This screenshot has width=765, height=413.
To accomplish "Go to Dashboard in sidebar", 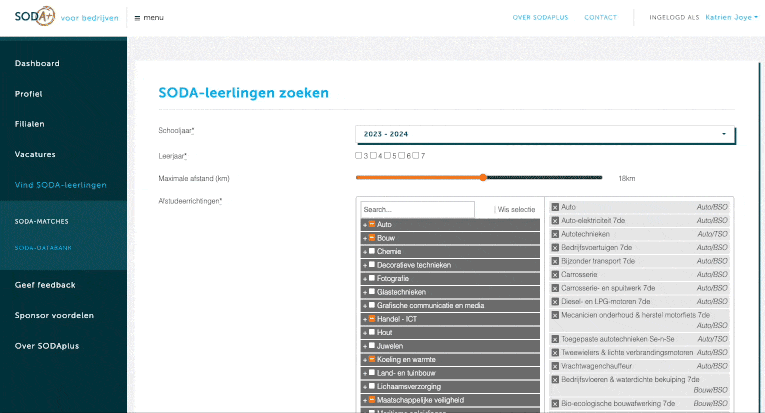I will [37, 64].
